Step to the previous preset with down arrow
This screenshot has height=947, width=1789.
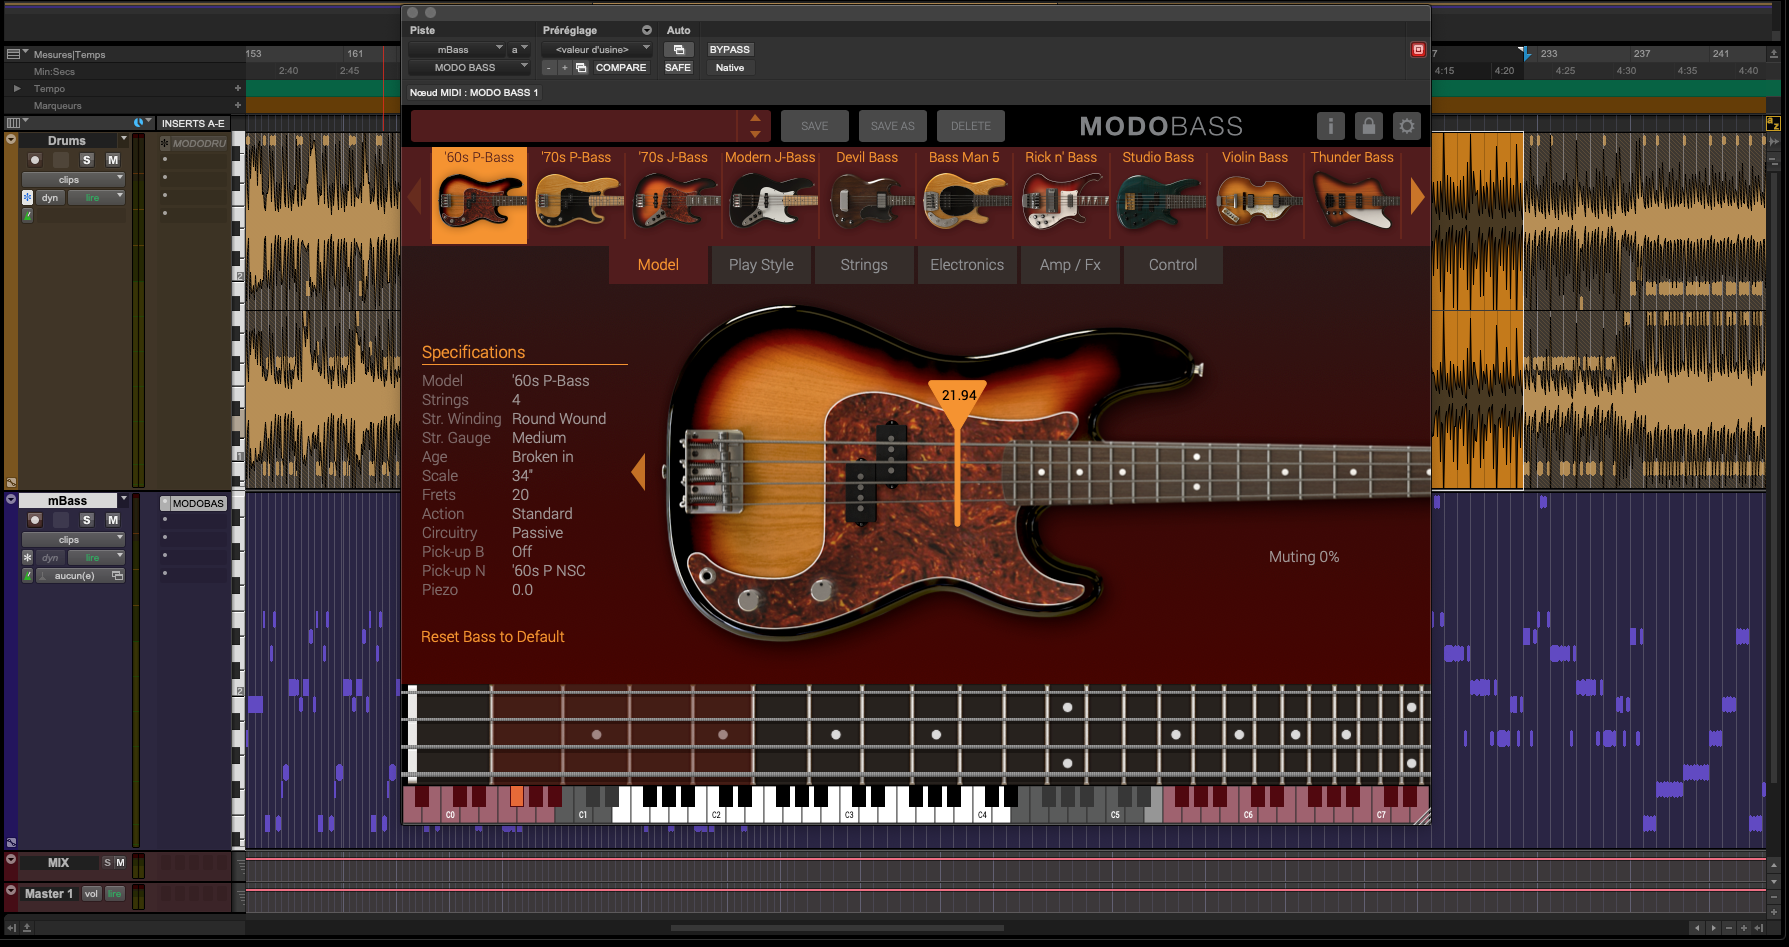click(x=755, y=134)
